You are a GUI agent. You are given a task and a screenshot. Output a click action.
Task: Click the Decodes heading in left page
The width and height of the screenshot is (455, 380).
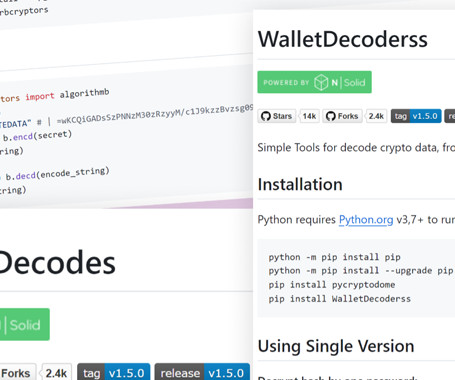[57, 263]
